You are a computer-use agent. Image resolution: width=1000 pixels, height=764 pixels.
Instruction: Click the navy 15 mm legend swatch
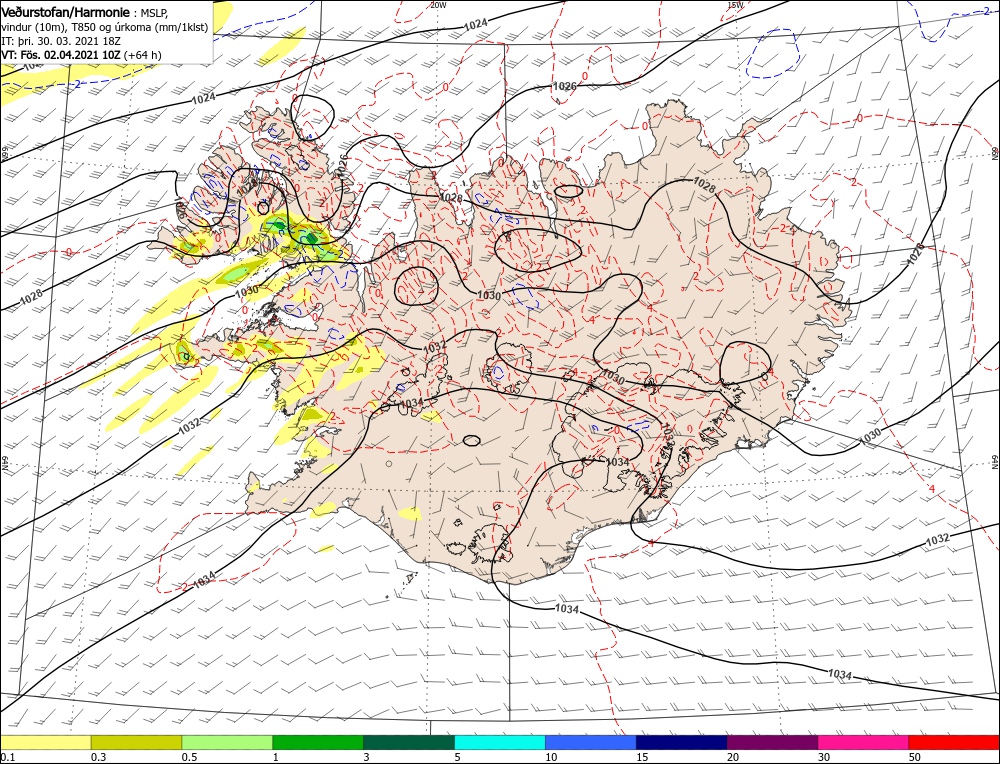(x=682, y=742)
